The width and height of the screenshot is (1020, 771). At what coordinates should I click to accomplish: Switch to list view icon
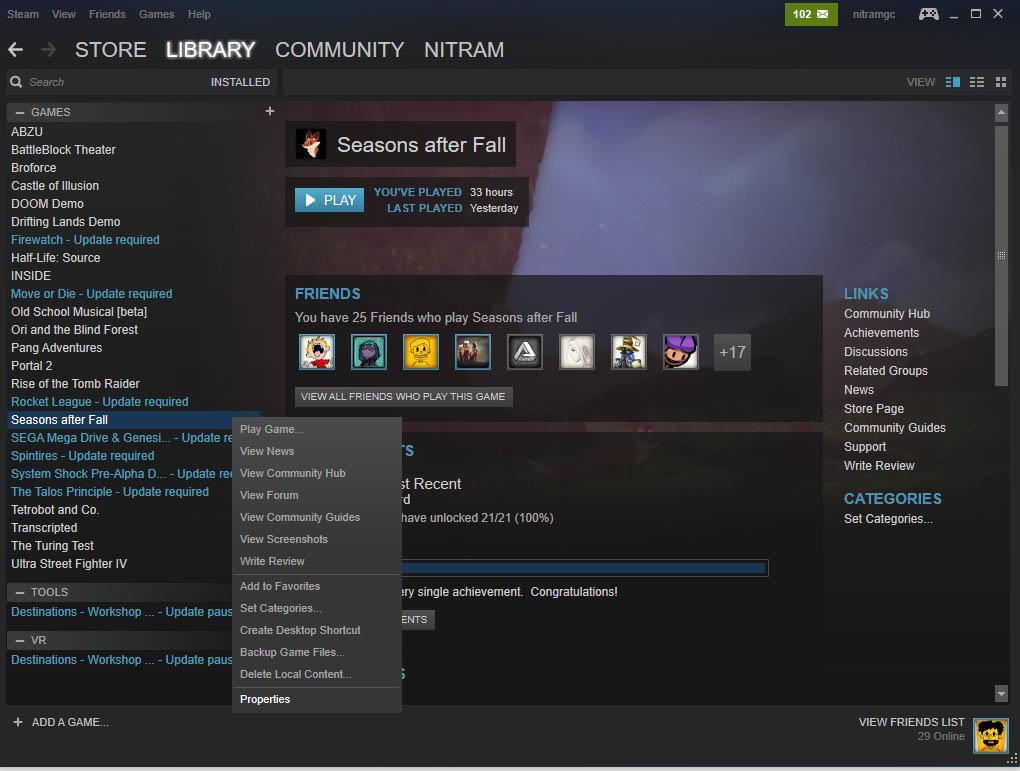tap(976, 82)
